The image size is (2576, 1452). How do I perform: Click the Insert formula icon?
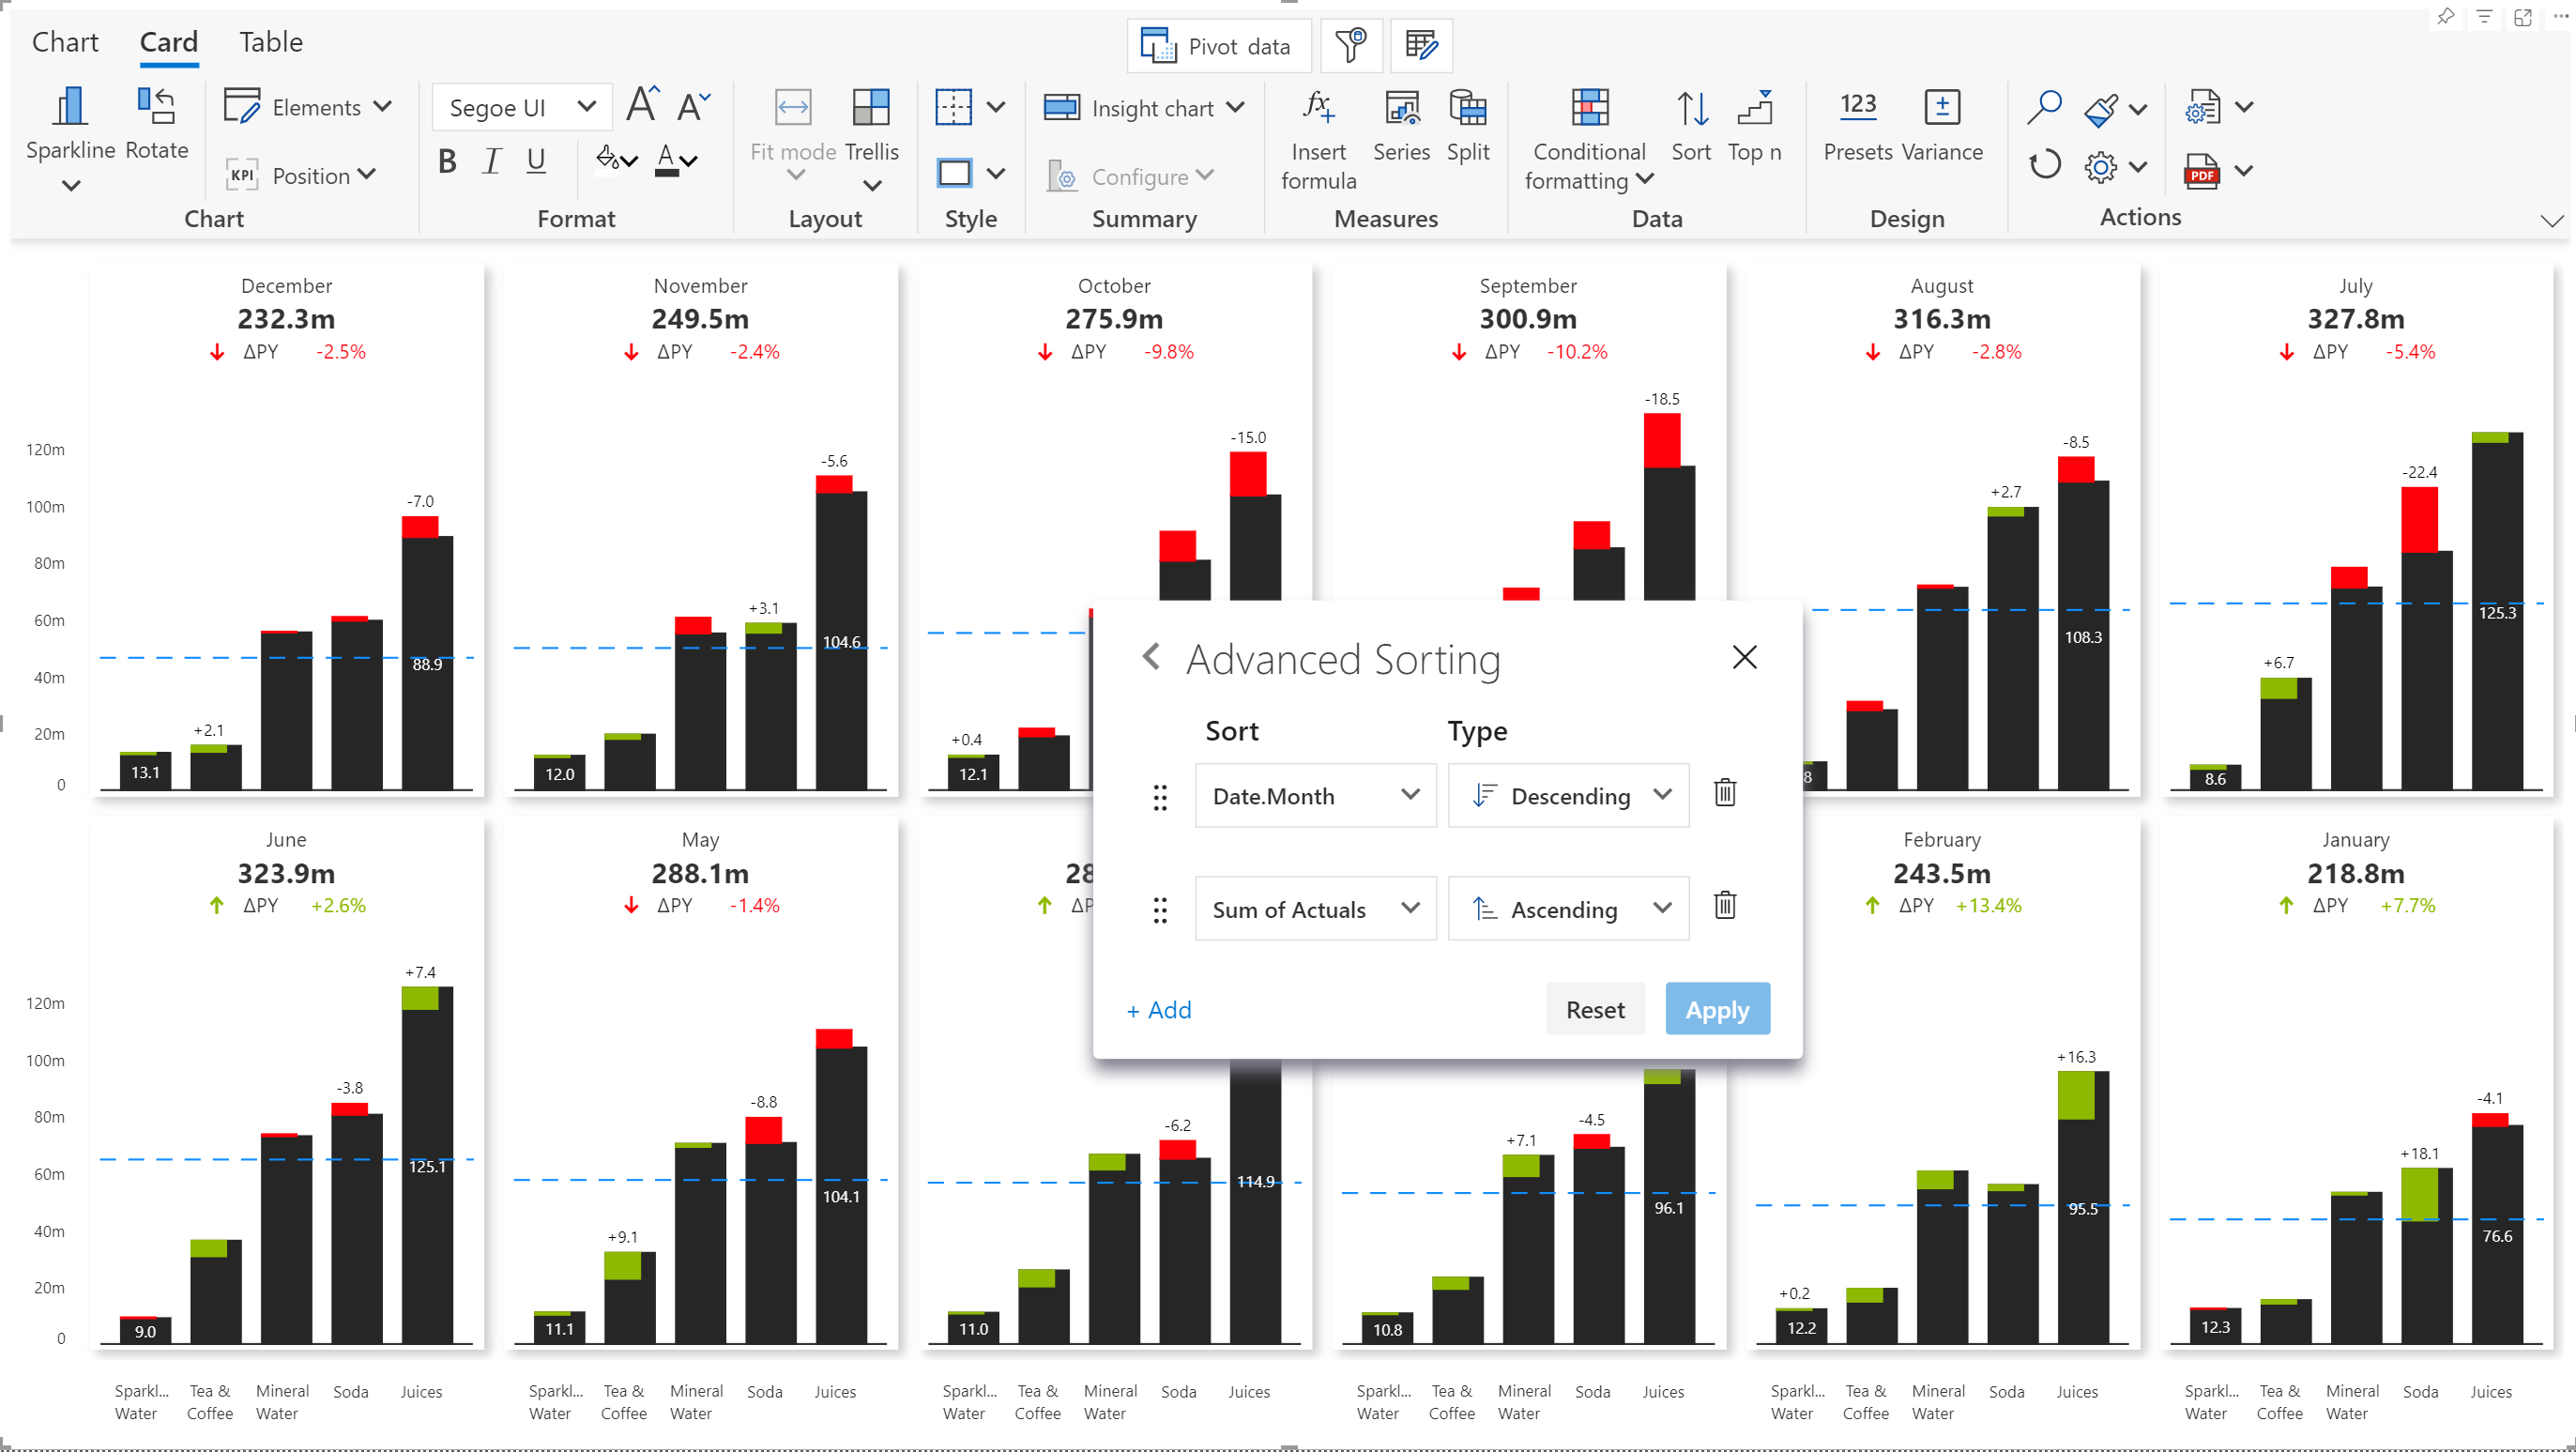(x=1318, y=107)
